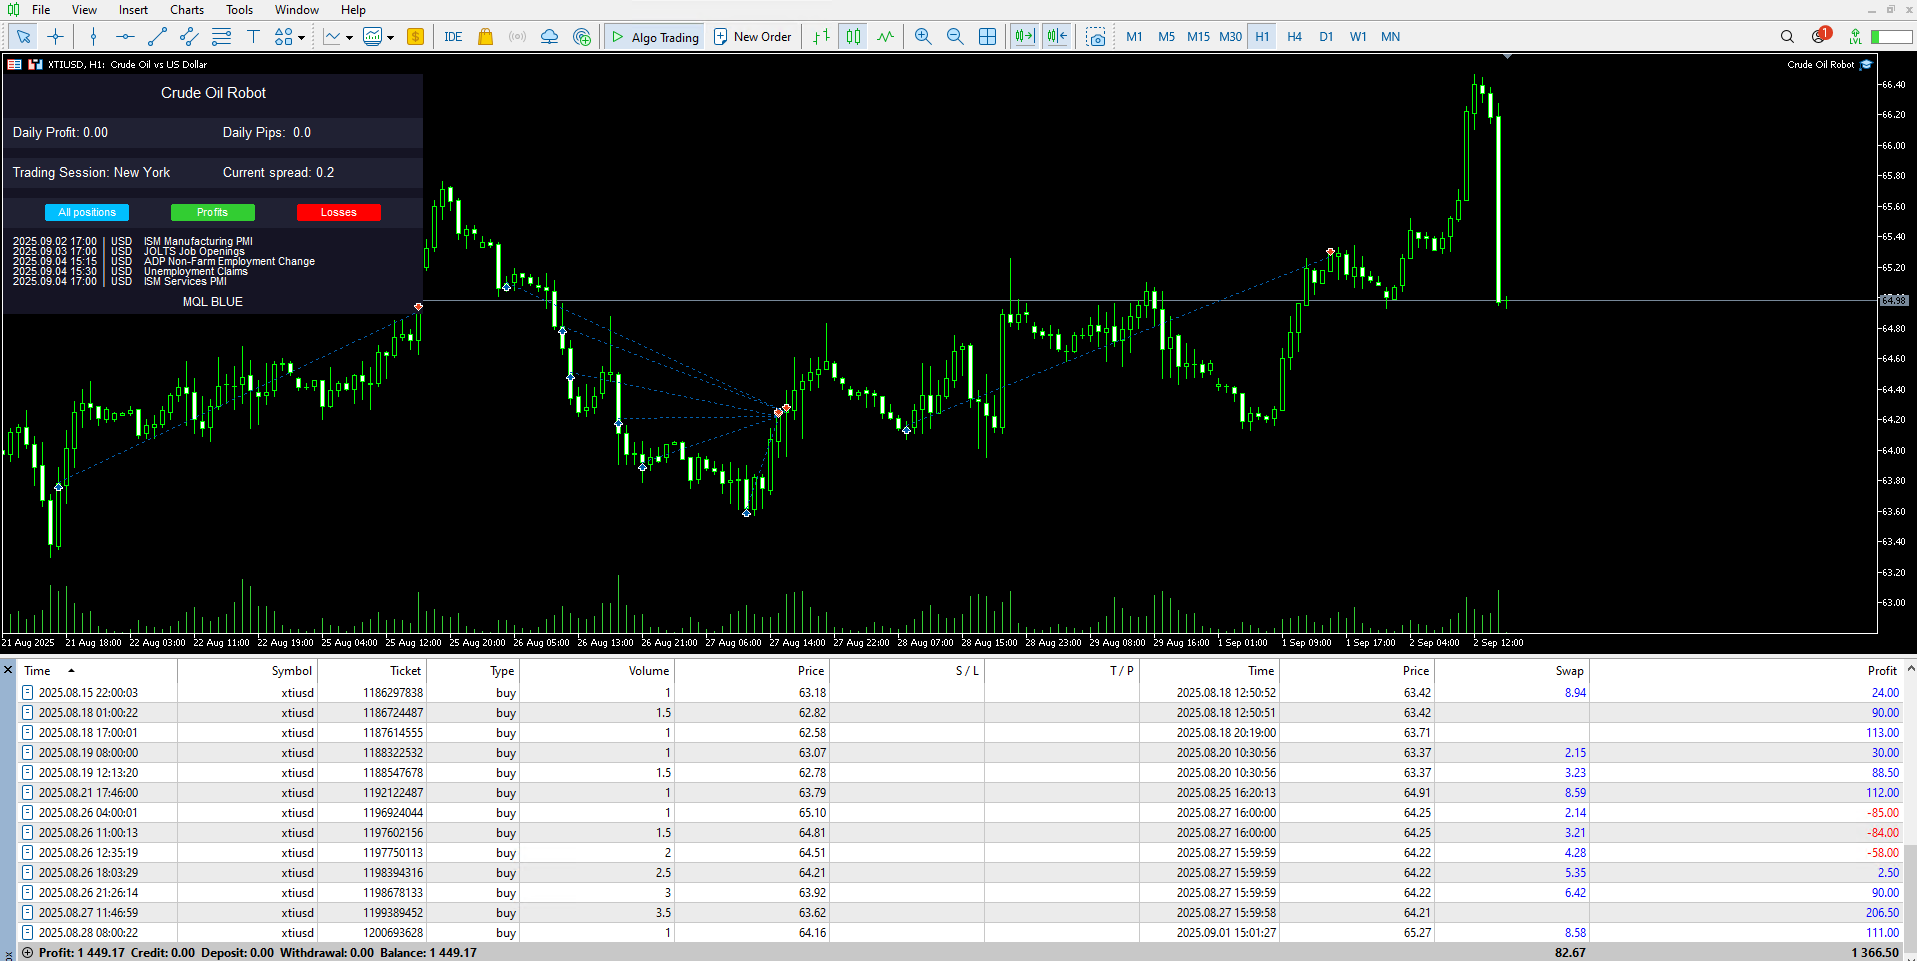This screenshot has height=961, width=1917.
Task: Switch to MN timeframe
Action: (1390, 37)
